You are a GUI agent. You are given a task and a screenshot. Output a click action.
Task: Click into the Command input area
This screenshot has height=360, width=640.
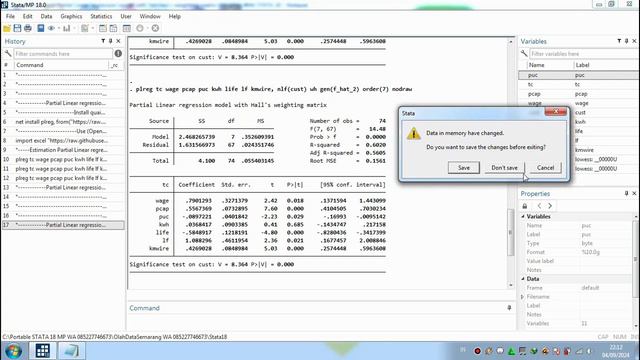point(321,322)
